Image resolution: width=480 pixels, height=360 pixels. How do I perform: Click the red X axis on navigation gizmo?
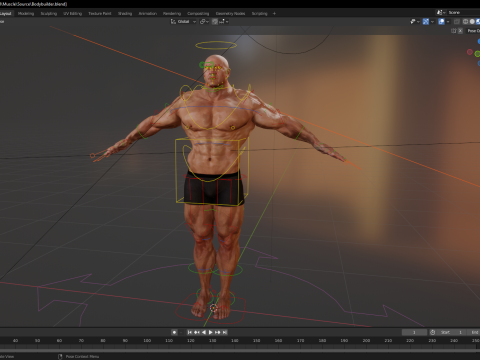470,52
